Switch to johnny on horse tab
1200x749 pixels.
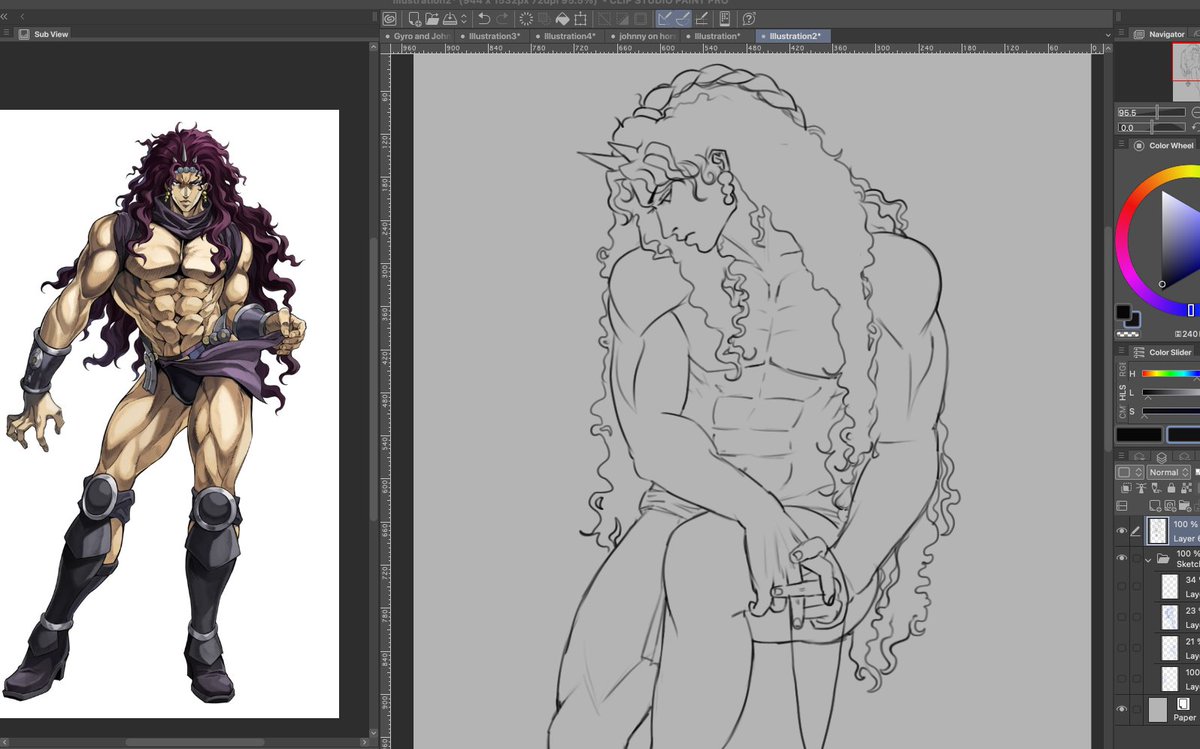tap(643, 36)
